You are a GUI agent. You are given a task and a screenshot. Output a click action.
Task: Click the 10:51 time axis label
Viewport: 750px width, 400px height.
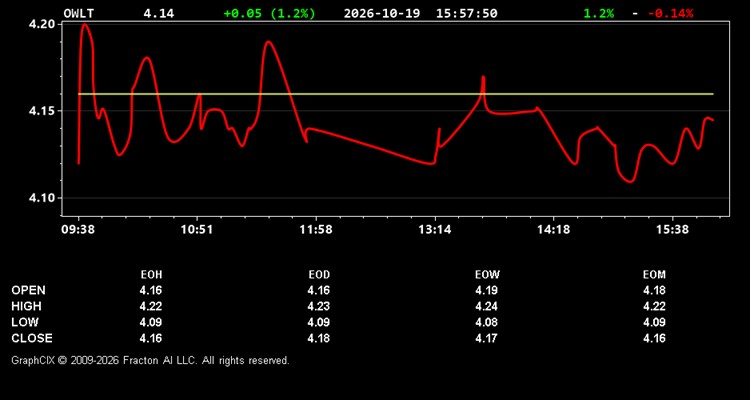click(197, 230)
